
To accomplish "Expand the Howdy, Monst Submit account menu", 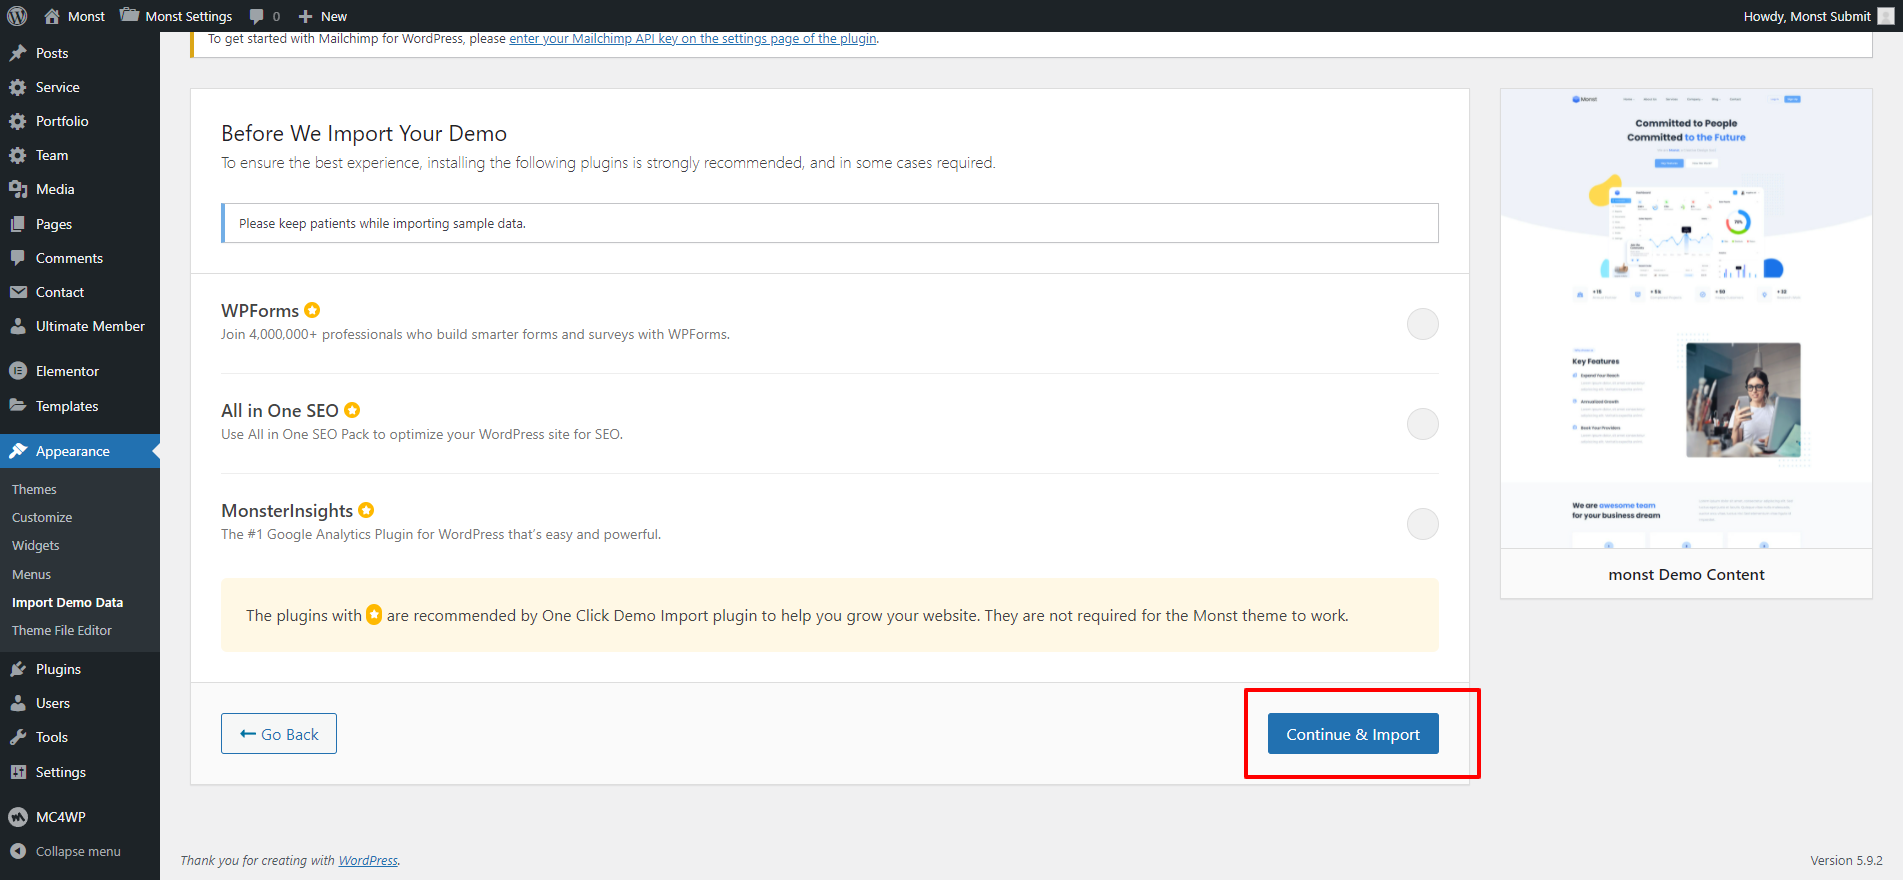I will pyautogui.click(x=1806, y=16).
